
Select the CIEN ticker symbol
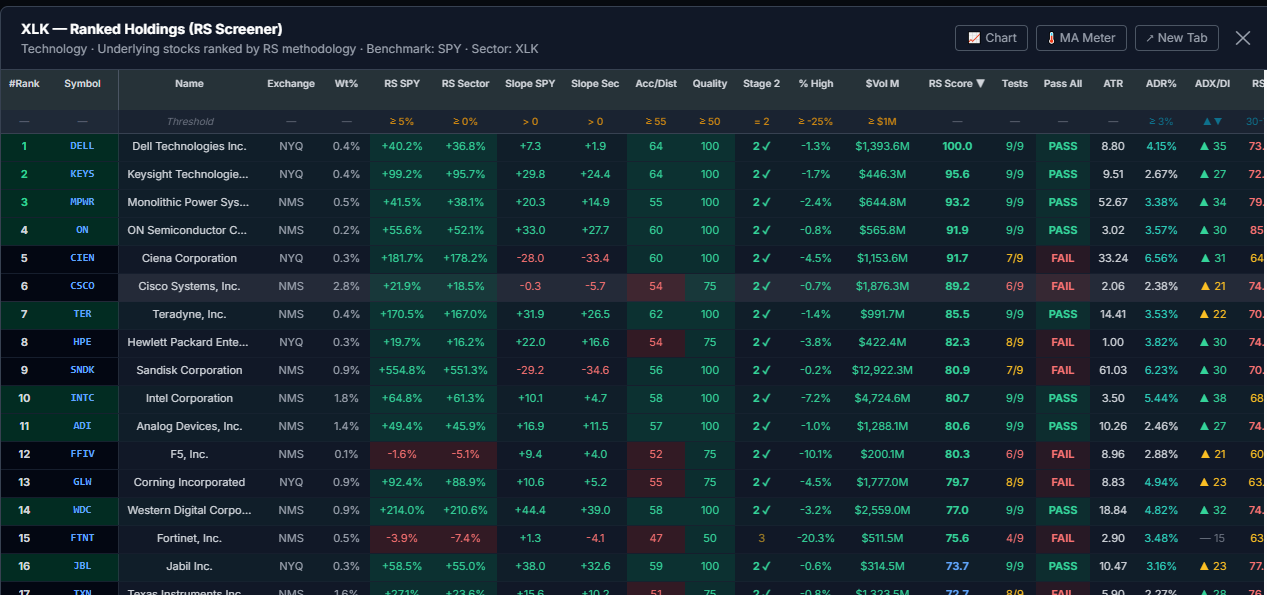[x=82, y=258]
